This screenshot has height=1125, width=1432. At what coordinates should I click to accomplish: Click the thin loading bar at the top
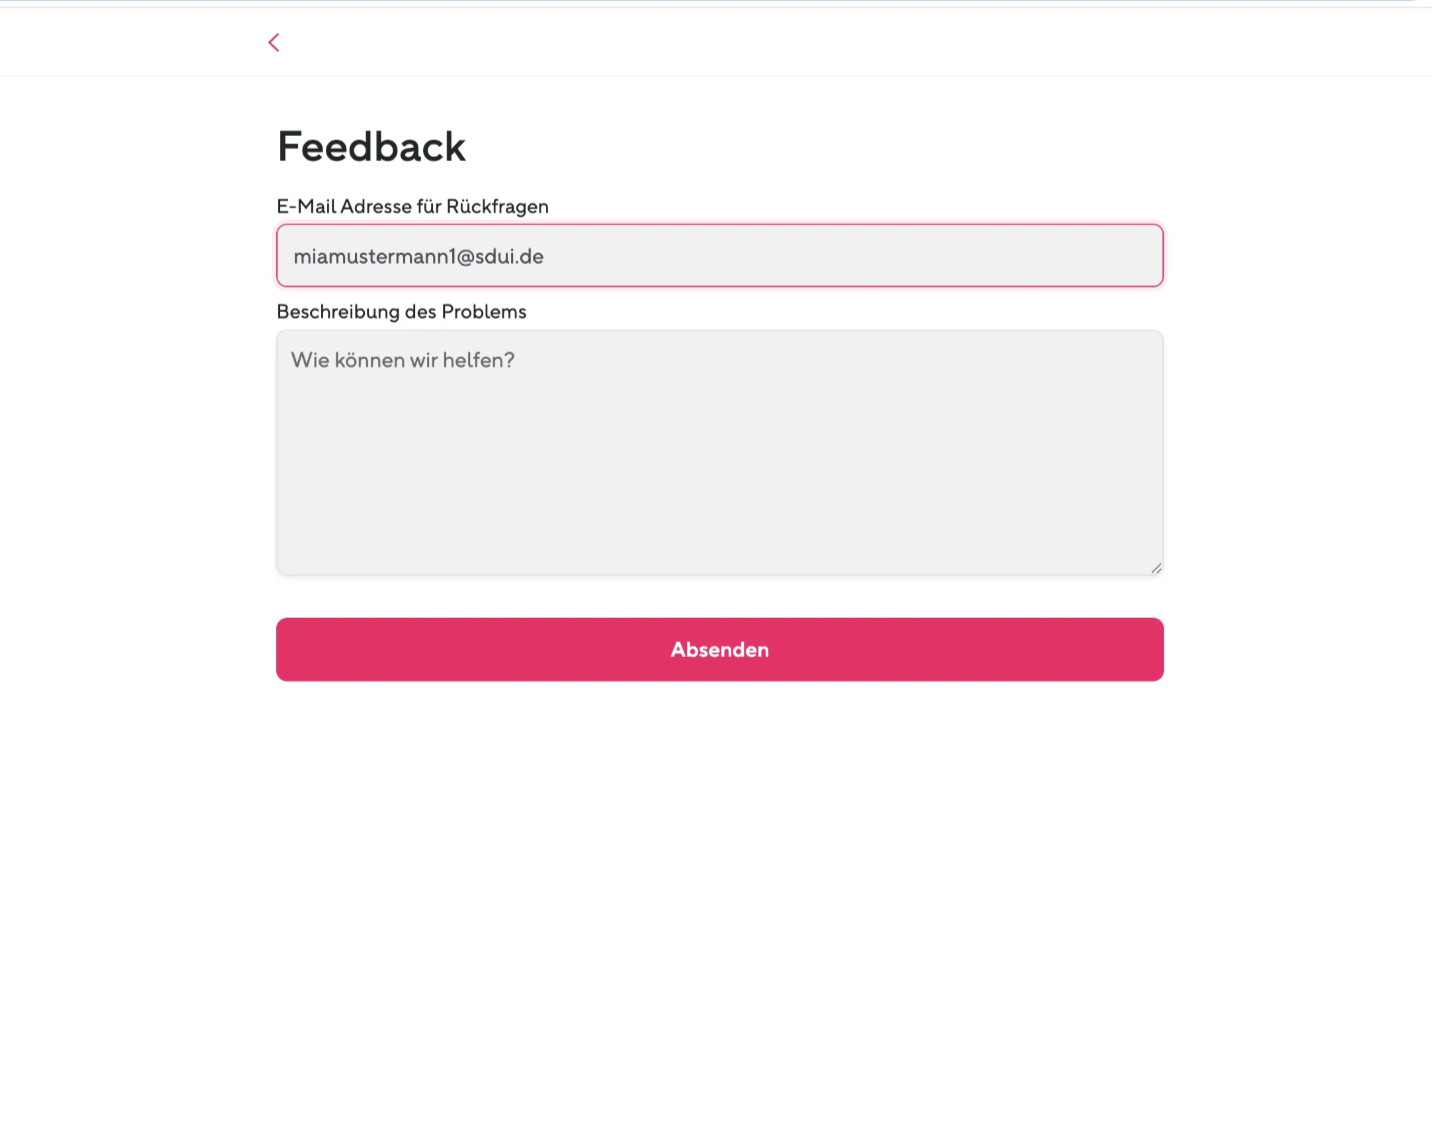point(716,3)
